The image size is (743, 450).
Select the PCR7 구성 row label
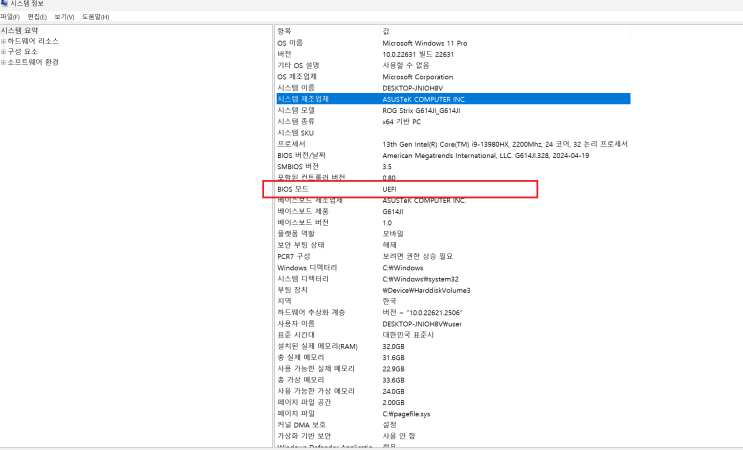pyautogui.click(x=294, y=256)
